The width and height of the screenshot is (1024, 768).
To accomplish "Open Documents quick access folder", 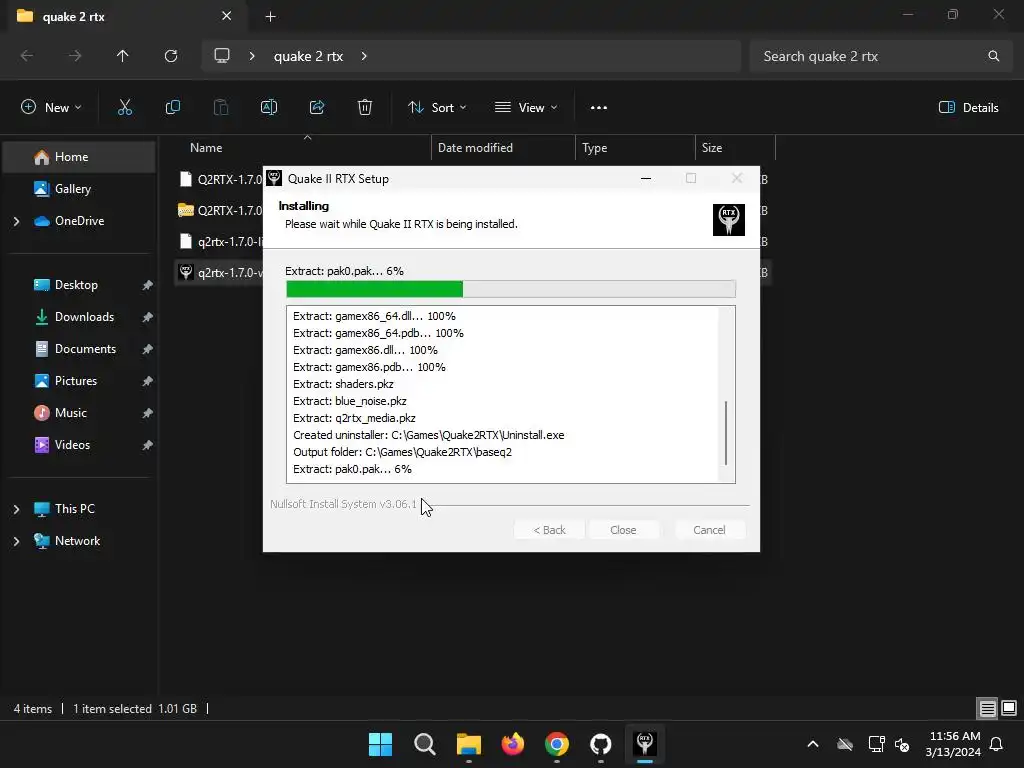I will click(x=79, y=349).
